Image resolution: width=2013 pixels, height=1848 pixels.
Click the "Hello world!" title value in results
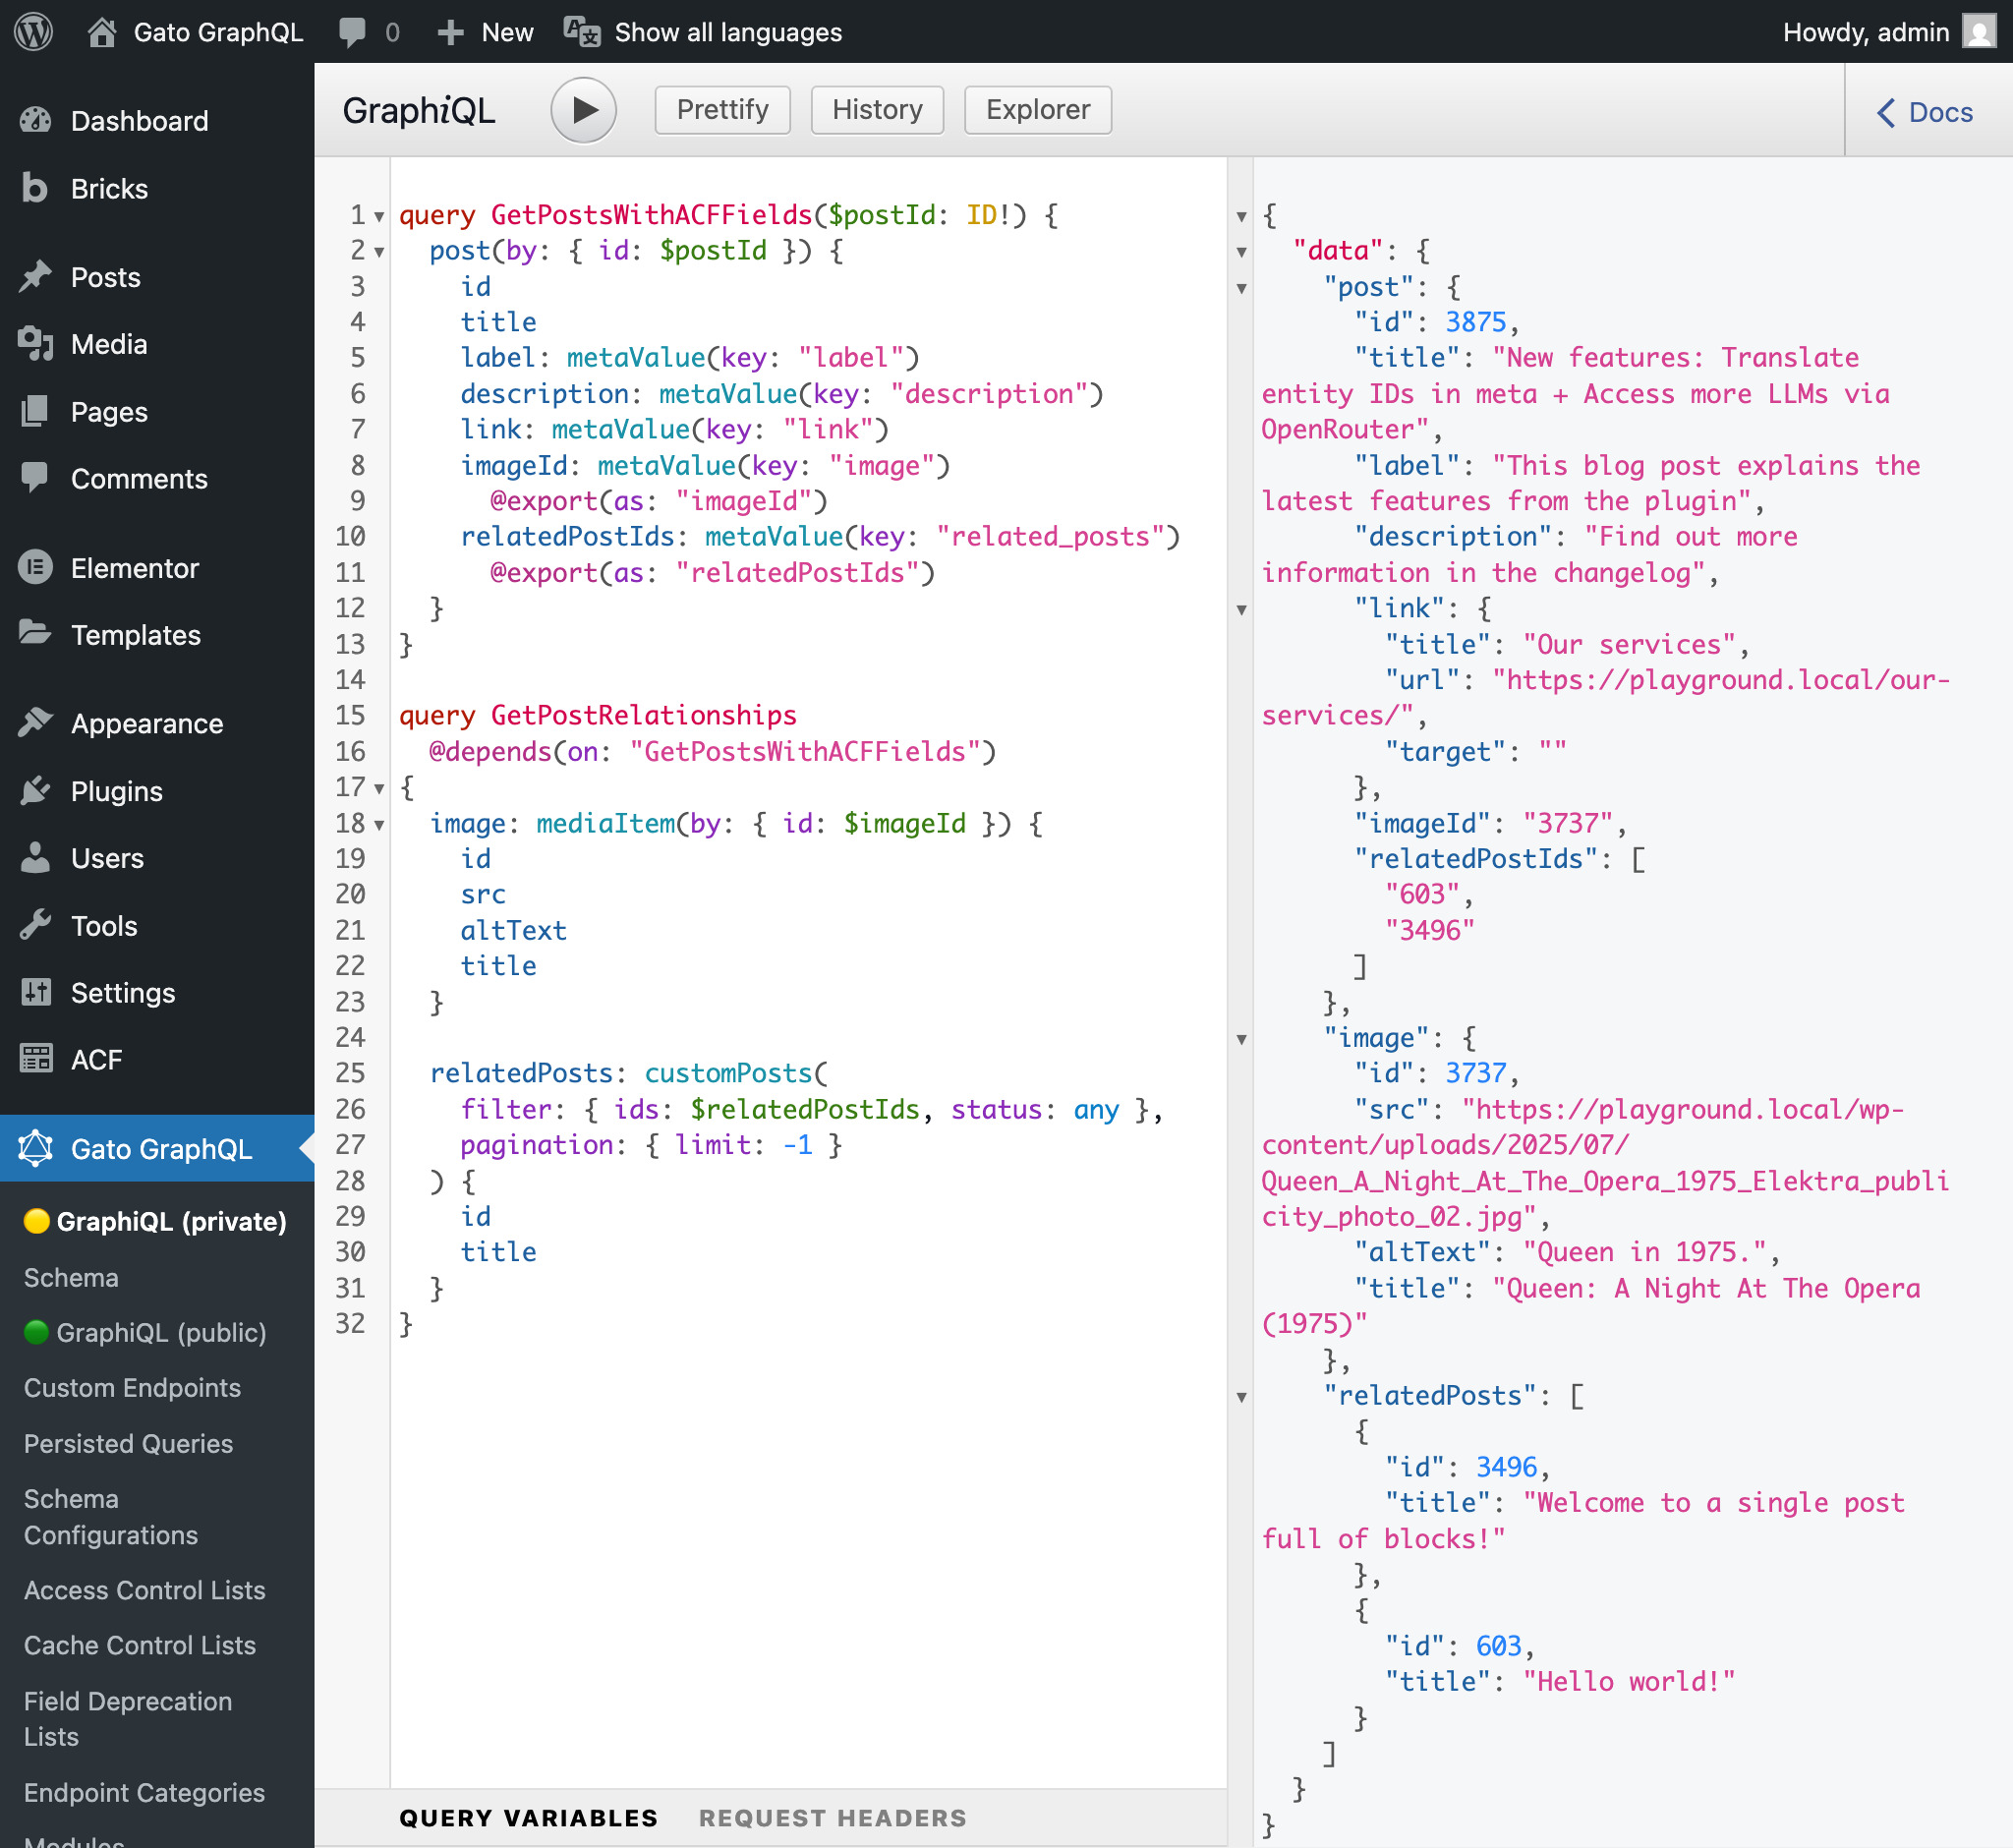pos(1629,1682)
